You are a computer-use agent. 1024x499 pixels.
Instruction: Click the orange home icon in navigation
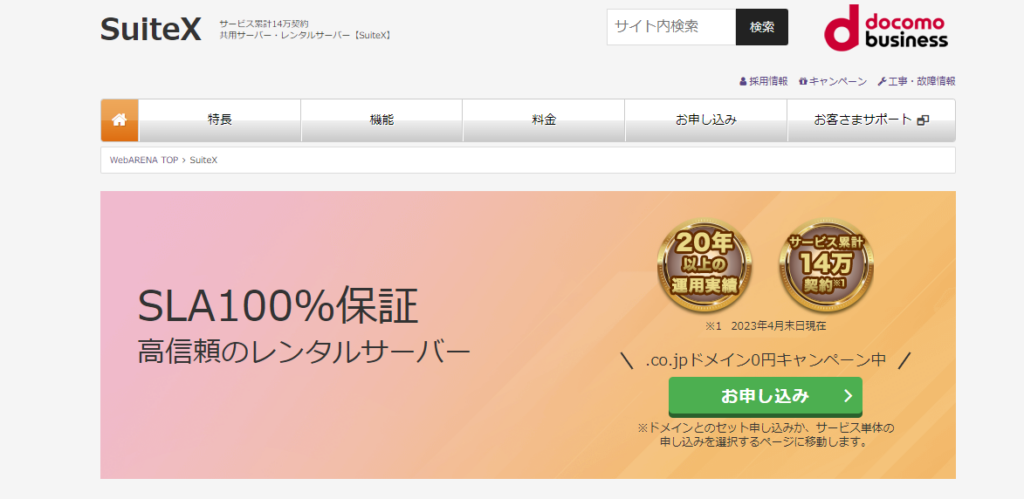coord(119,120)
